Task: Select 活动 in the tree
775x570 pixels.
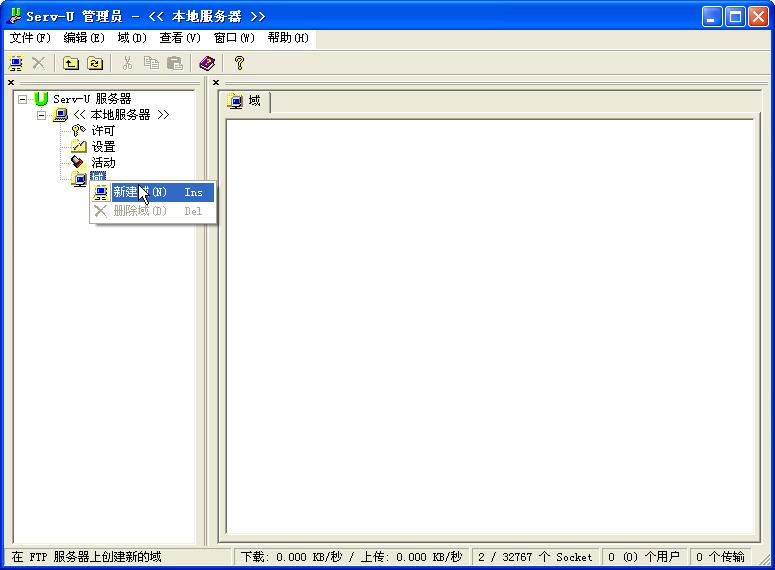Action: [x=103, y=163]
